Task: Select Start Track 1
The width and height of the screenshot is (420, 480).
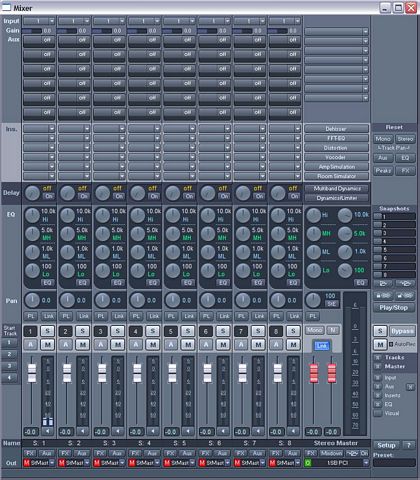Action: (x=9, y=342)
